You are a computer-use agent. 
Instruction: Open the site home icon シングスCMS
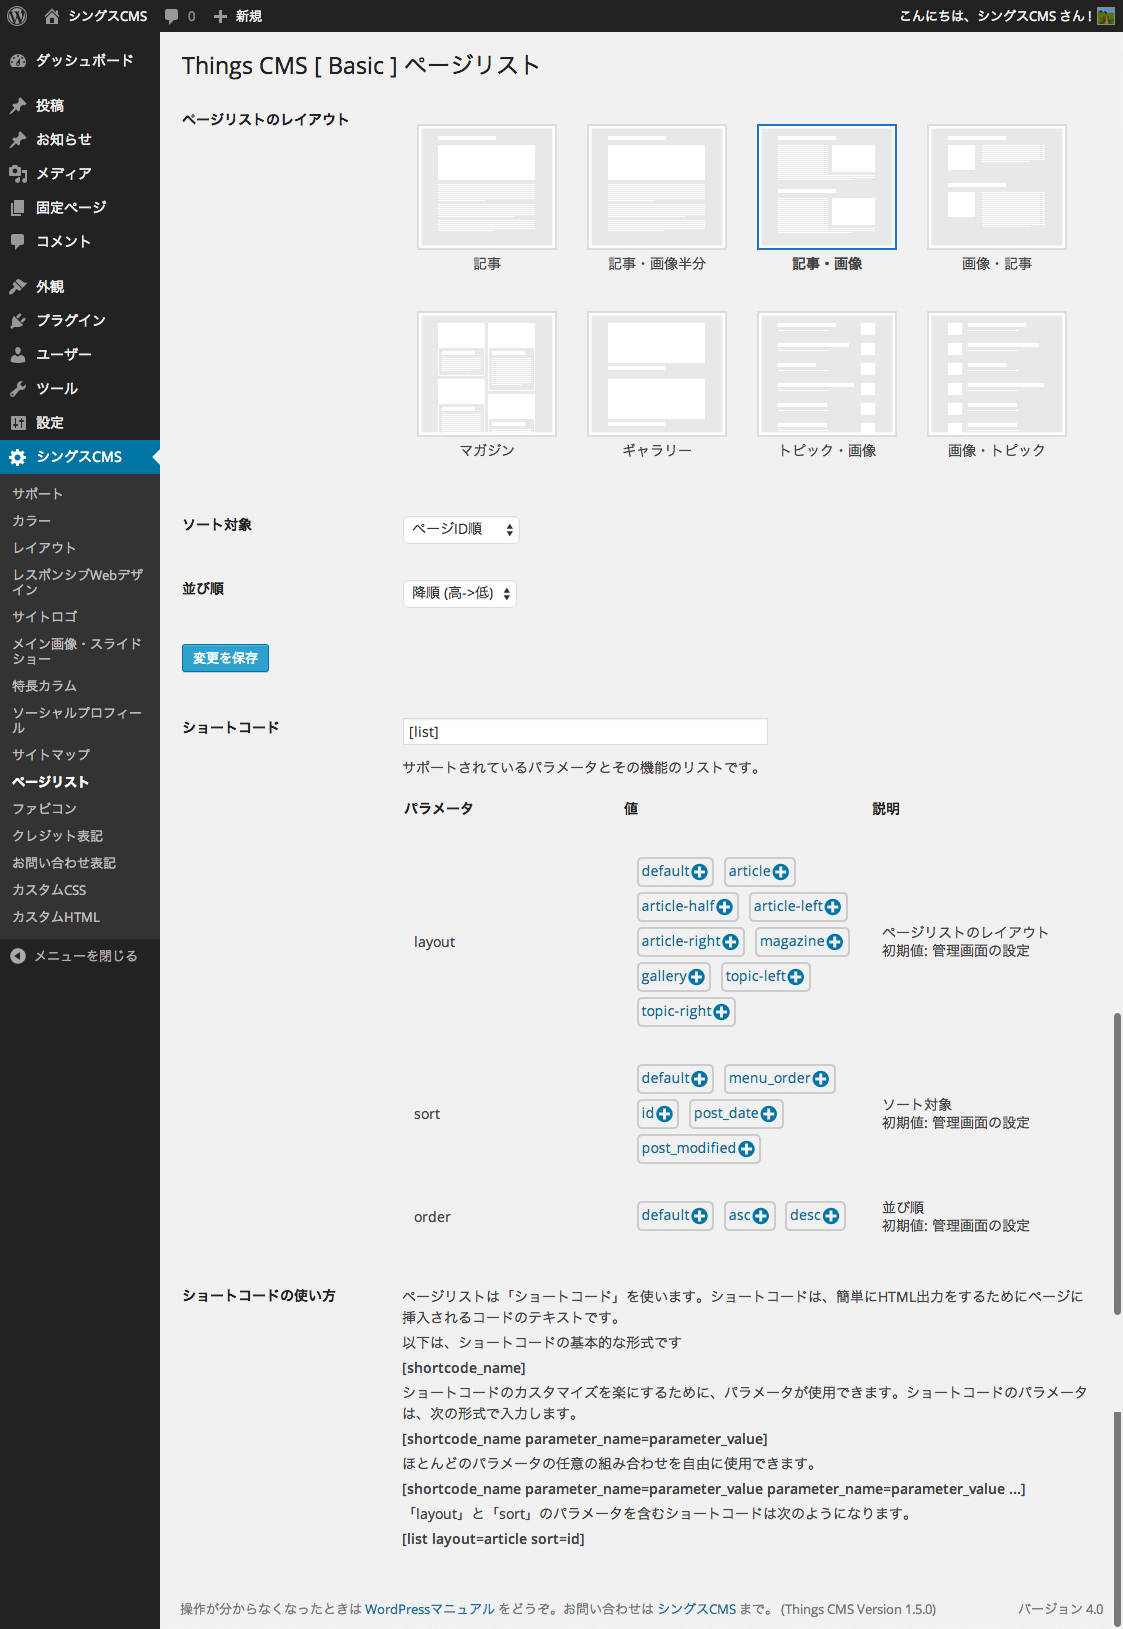[x=52, y=16]
